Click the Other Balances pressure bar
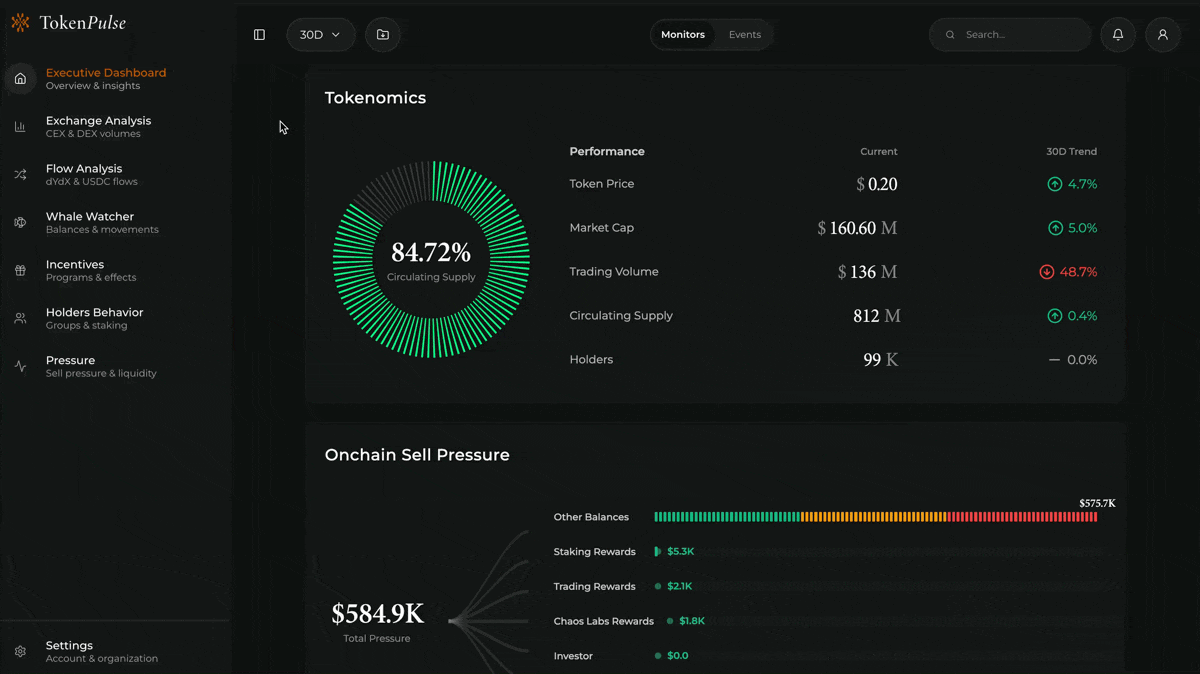Screen dimensions: 1200x674 (x=875, y=516)
